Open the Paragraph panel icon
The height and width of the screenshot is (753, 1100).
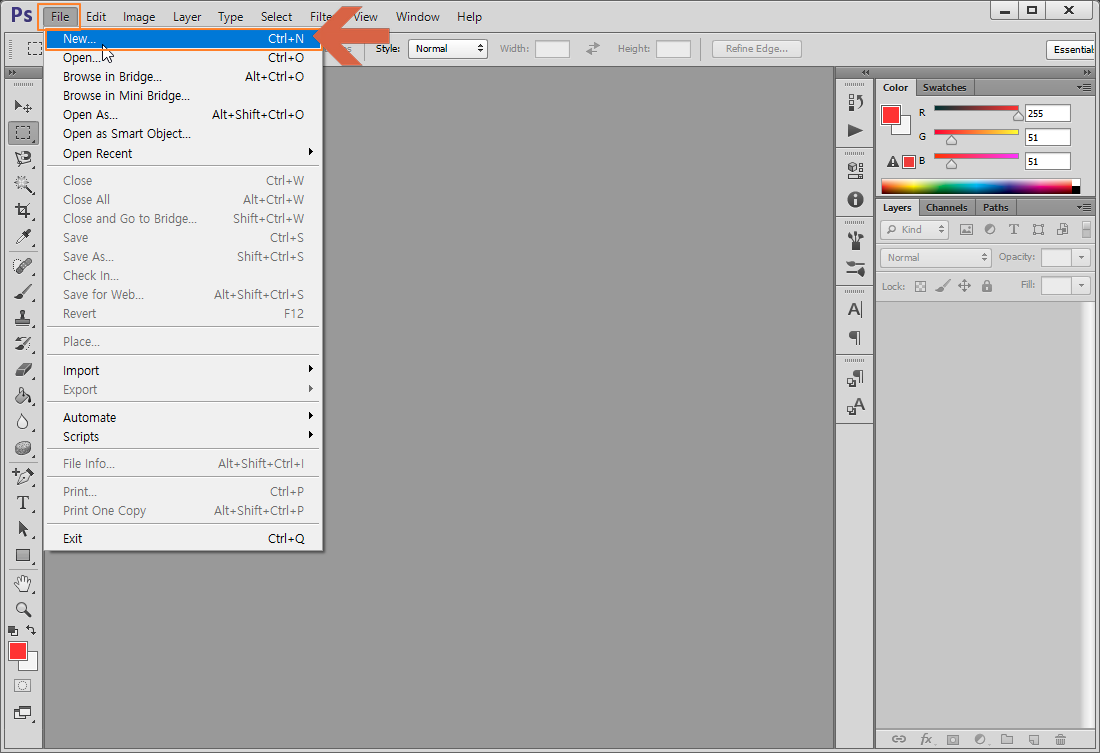tap(855, 338)
